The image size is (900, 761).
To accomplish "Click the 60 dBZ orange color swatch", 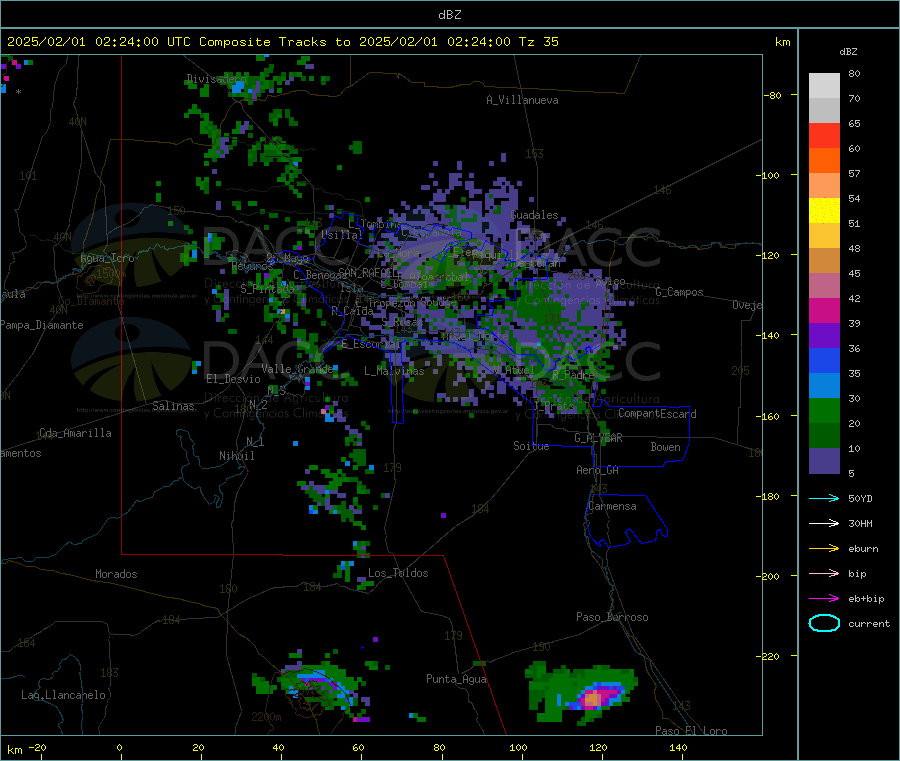I will click(824, 161).
